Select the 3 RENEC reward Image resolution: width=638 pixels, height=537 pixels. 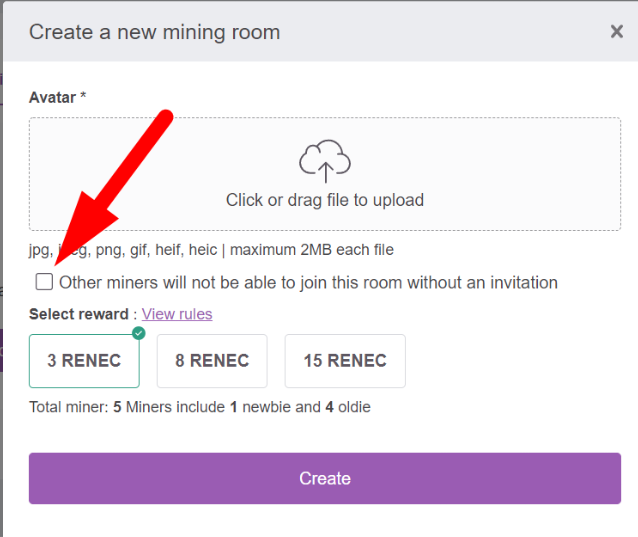tap(84, 361)
